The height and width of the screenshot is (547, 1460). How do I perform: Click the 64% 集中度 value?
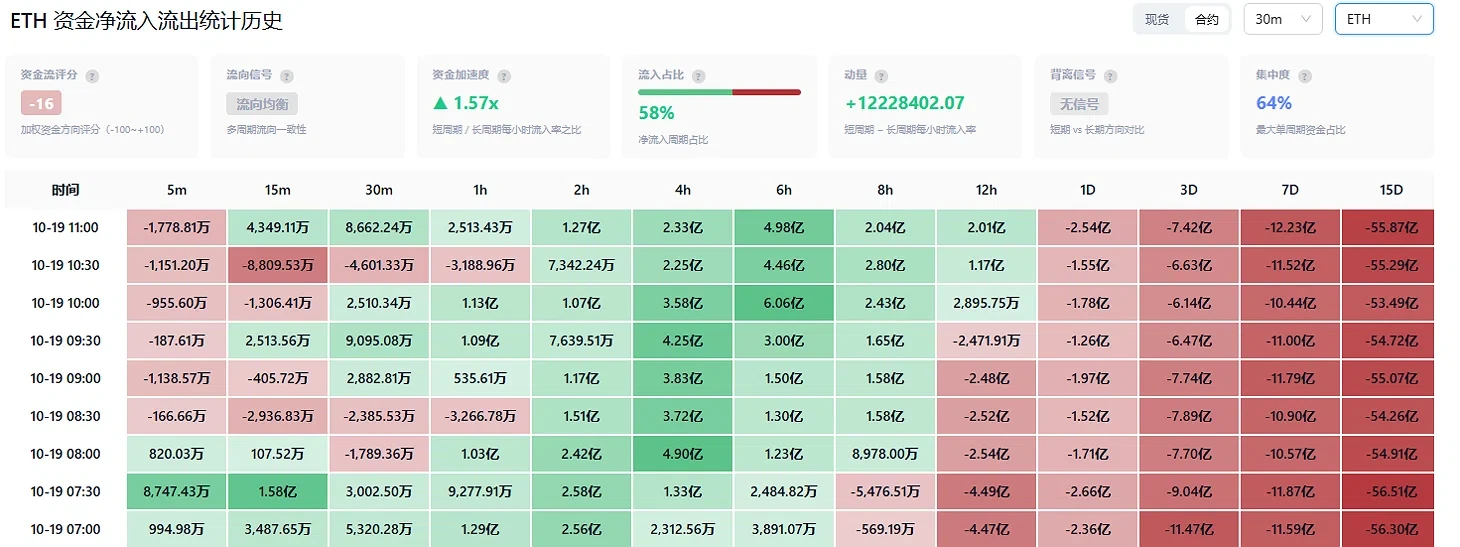tap(1274, 103)
